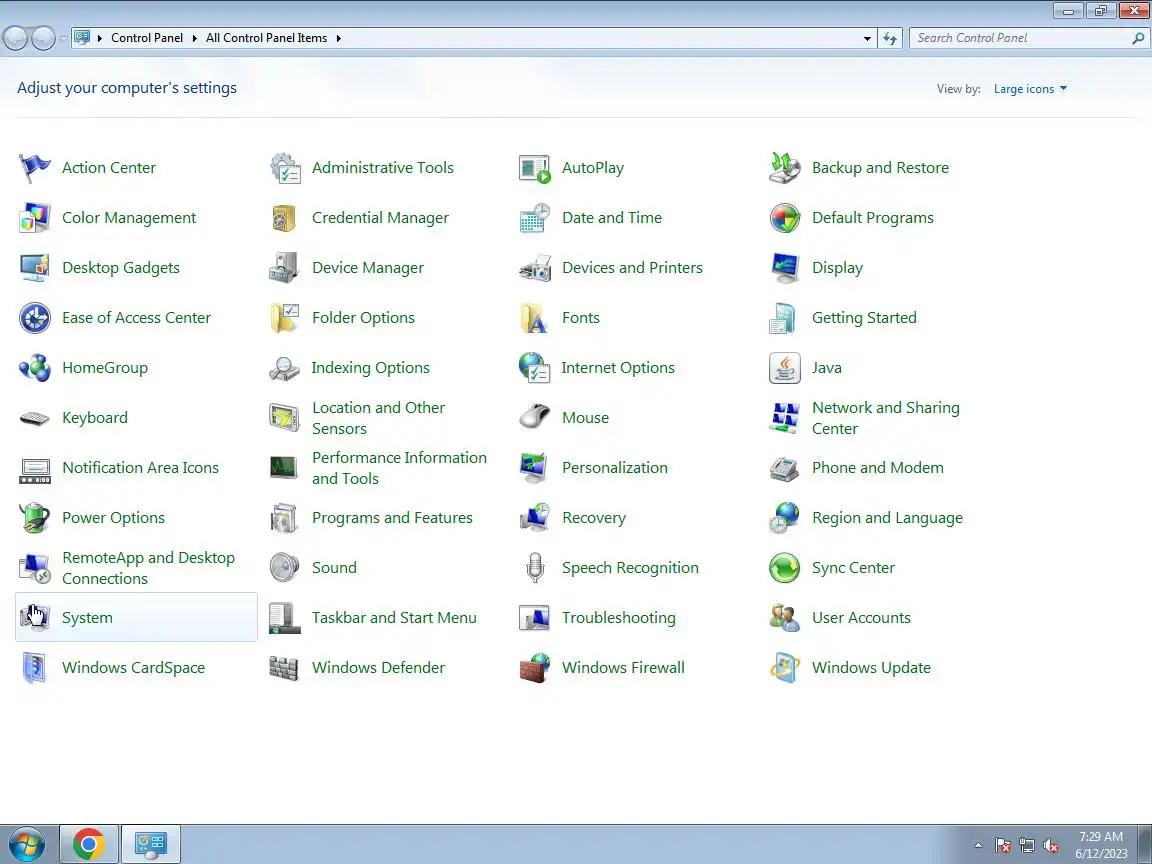This screenshot has width=1152, height=864.
Task: Open Performance Information and Tools link
Action: click(399, 468)
